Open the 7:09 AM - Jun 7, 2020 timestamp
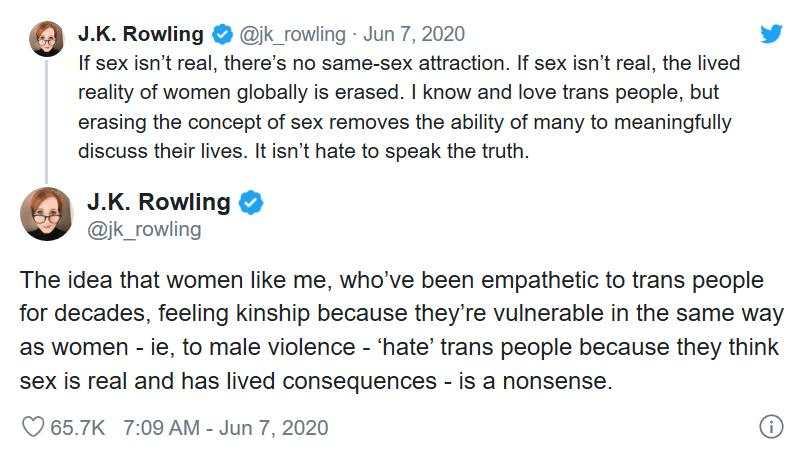 [x=225, y=428]
